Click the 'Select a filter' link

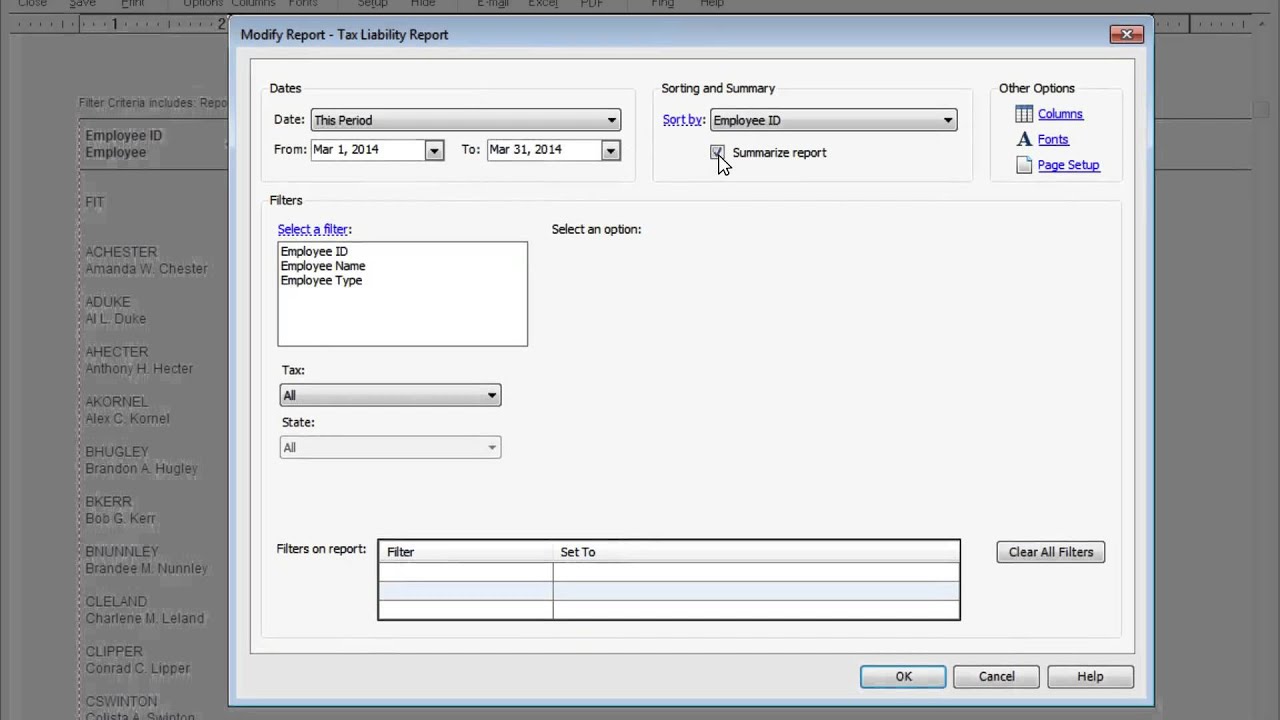[314, 229]
